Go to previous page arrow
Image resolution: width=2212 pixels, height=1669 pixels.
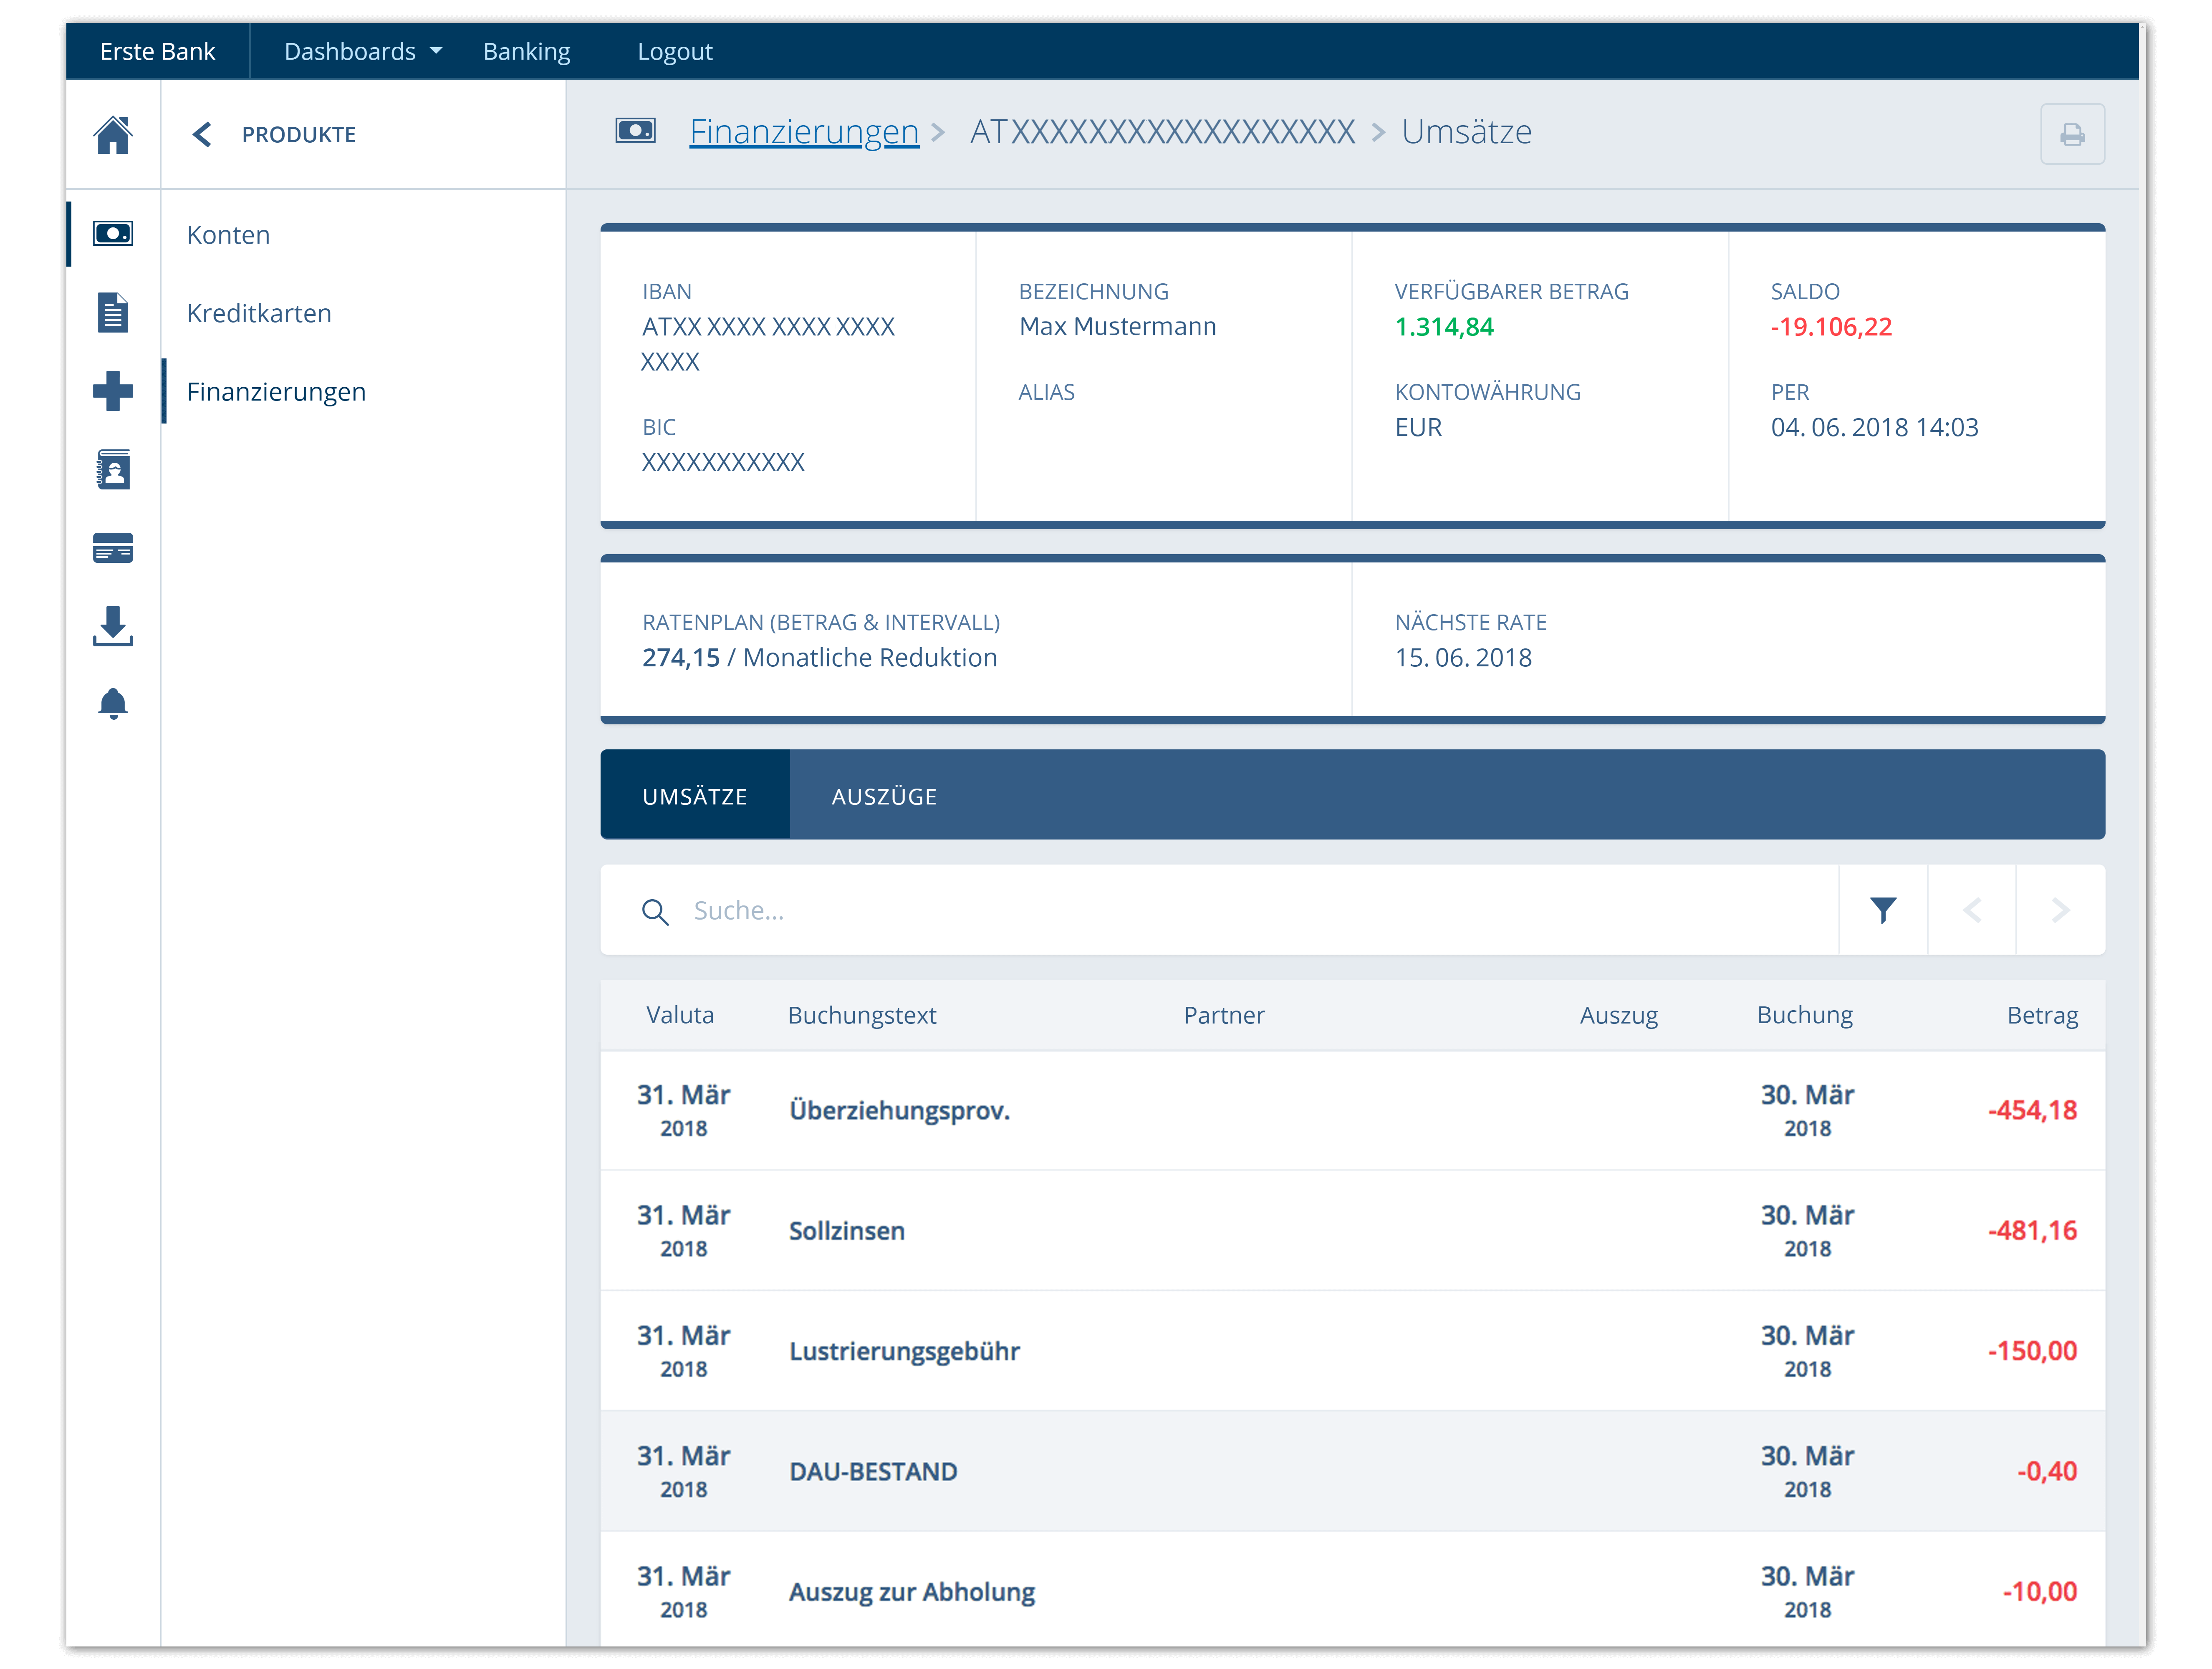[x=1972, y=910]
